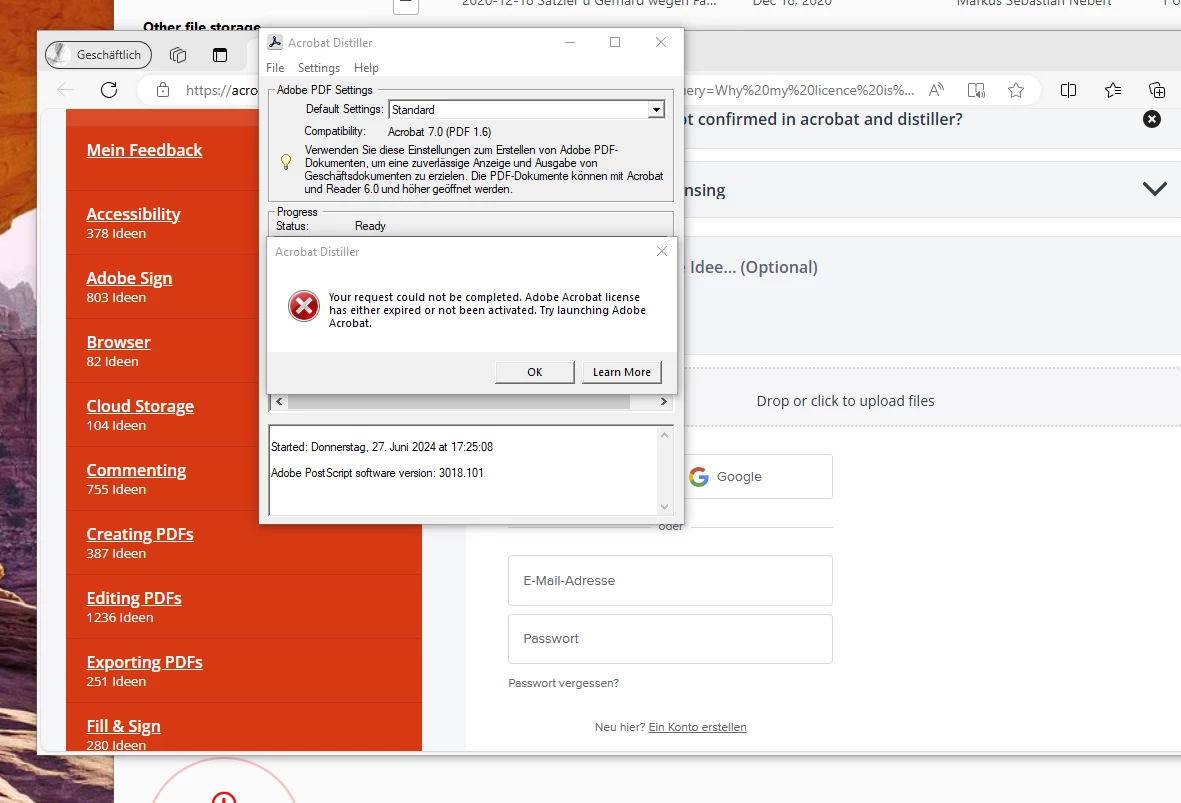
Task: Click the lightbulb hint icon
Action: click(285, 161)
